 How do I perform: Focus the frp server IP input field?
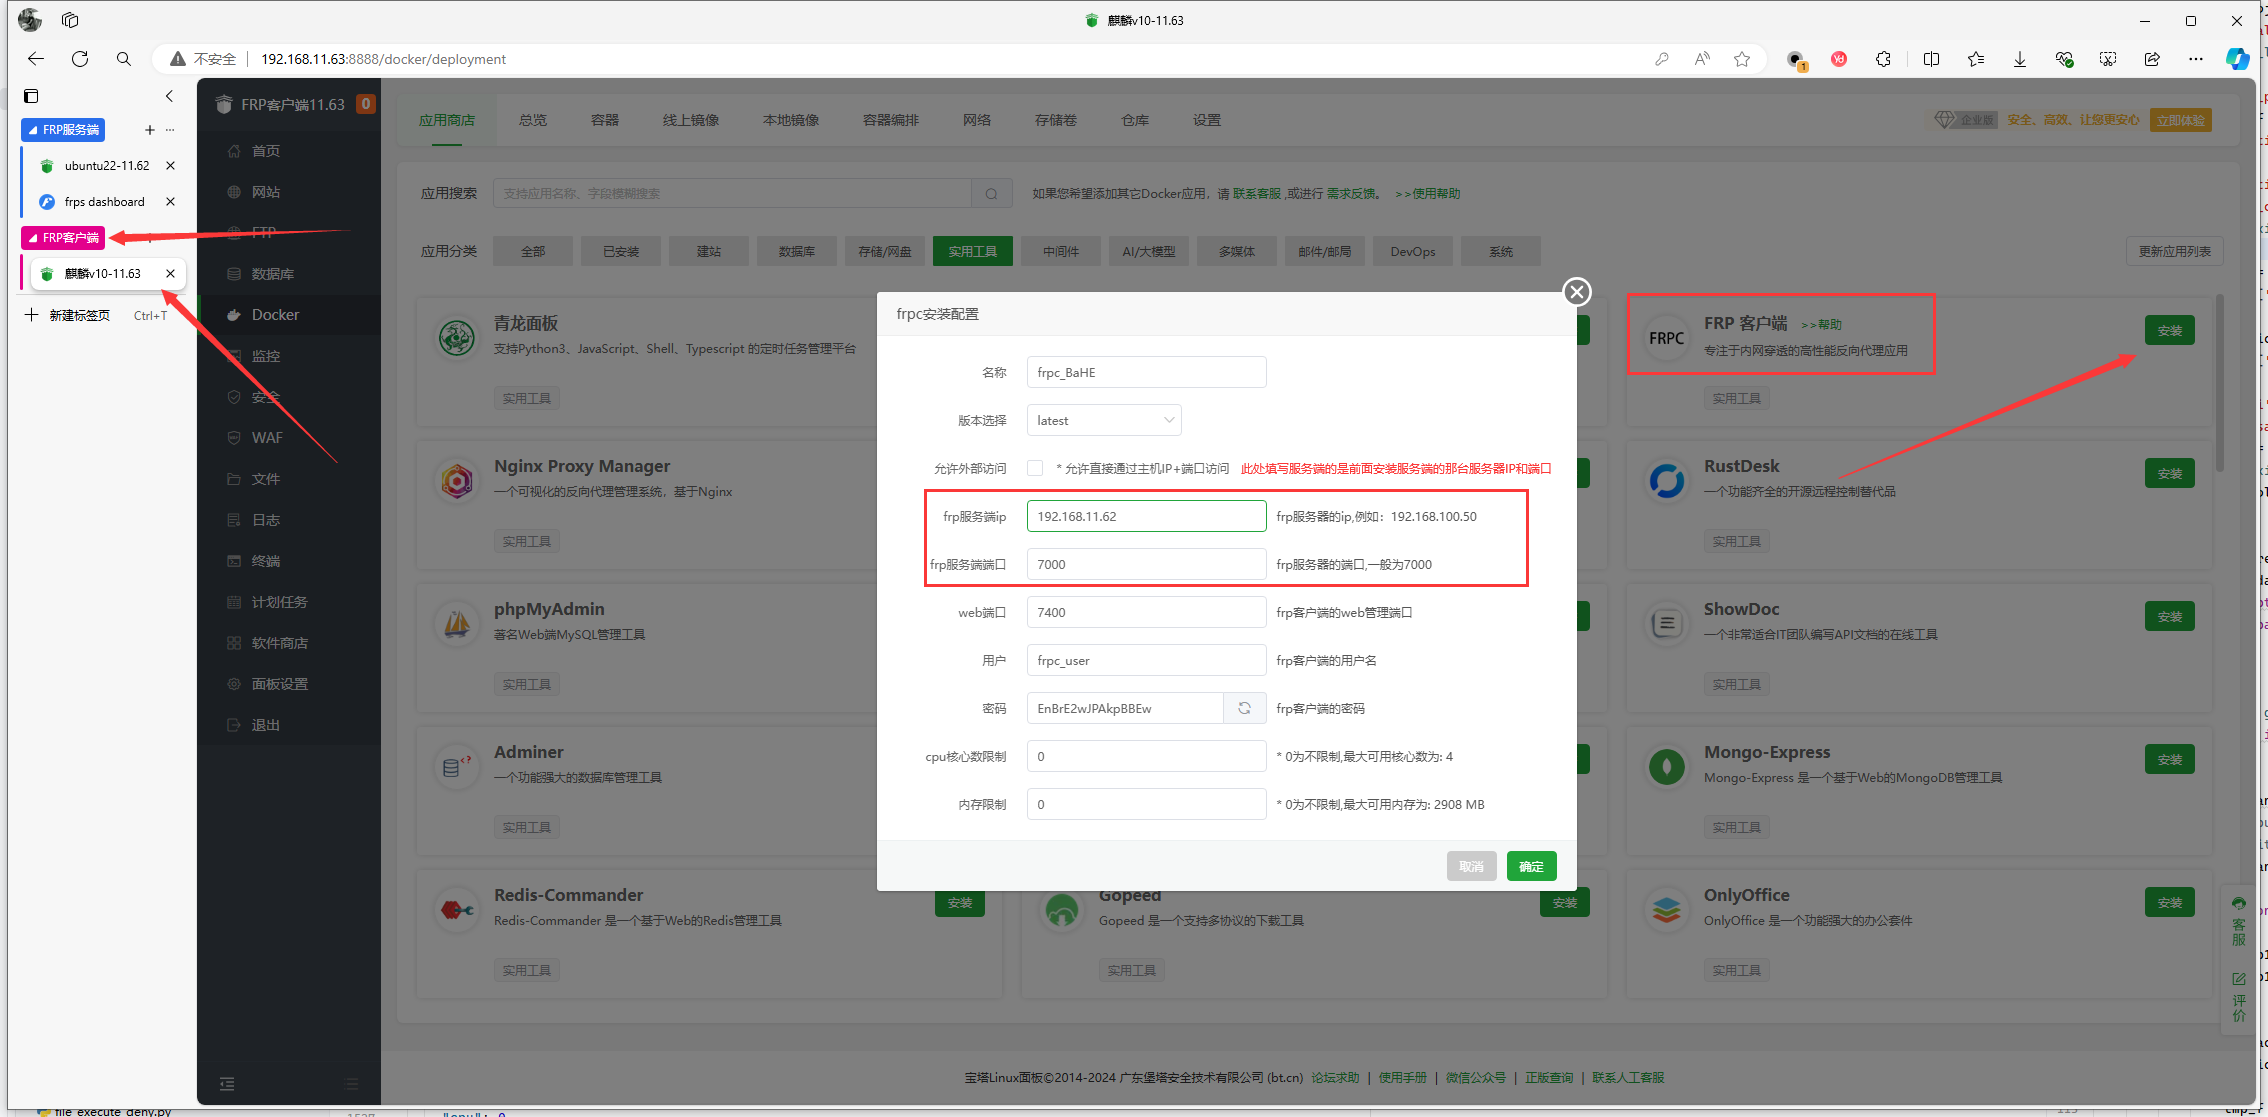(1146, 516)
